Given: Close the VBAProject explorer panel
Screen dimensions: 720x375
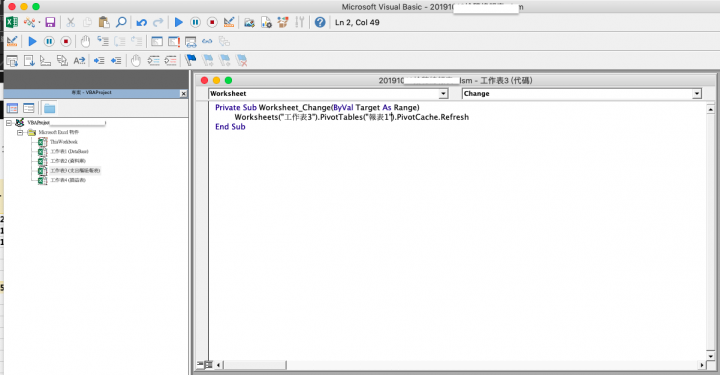Looking at the screenshot, I should pos(184,93).
